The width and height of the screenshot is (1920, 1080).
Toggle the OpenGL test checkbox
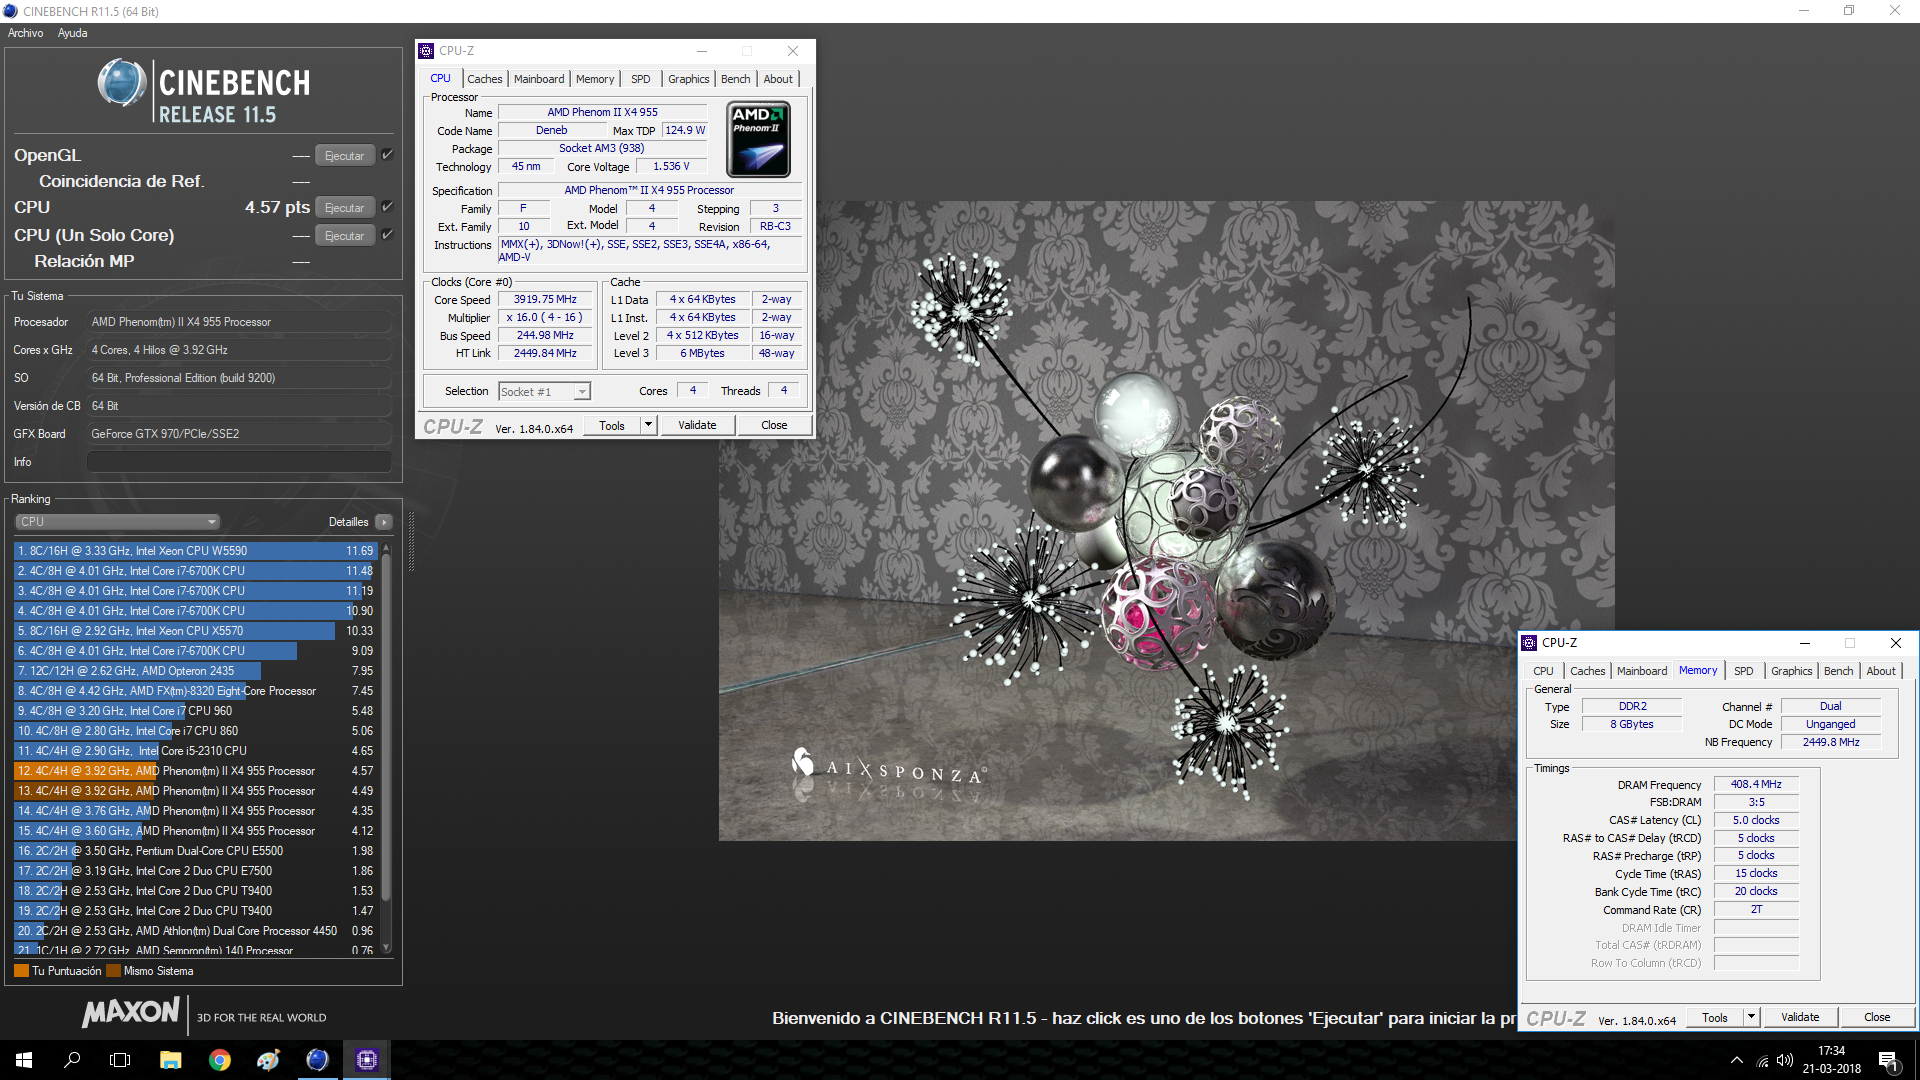tap(387, 155)
